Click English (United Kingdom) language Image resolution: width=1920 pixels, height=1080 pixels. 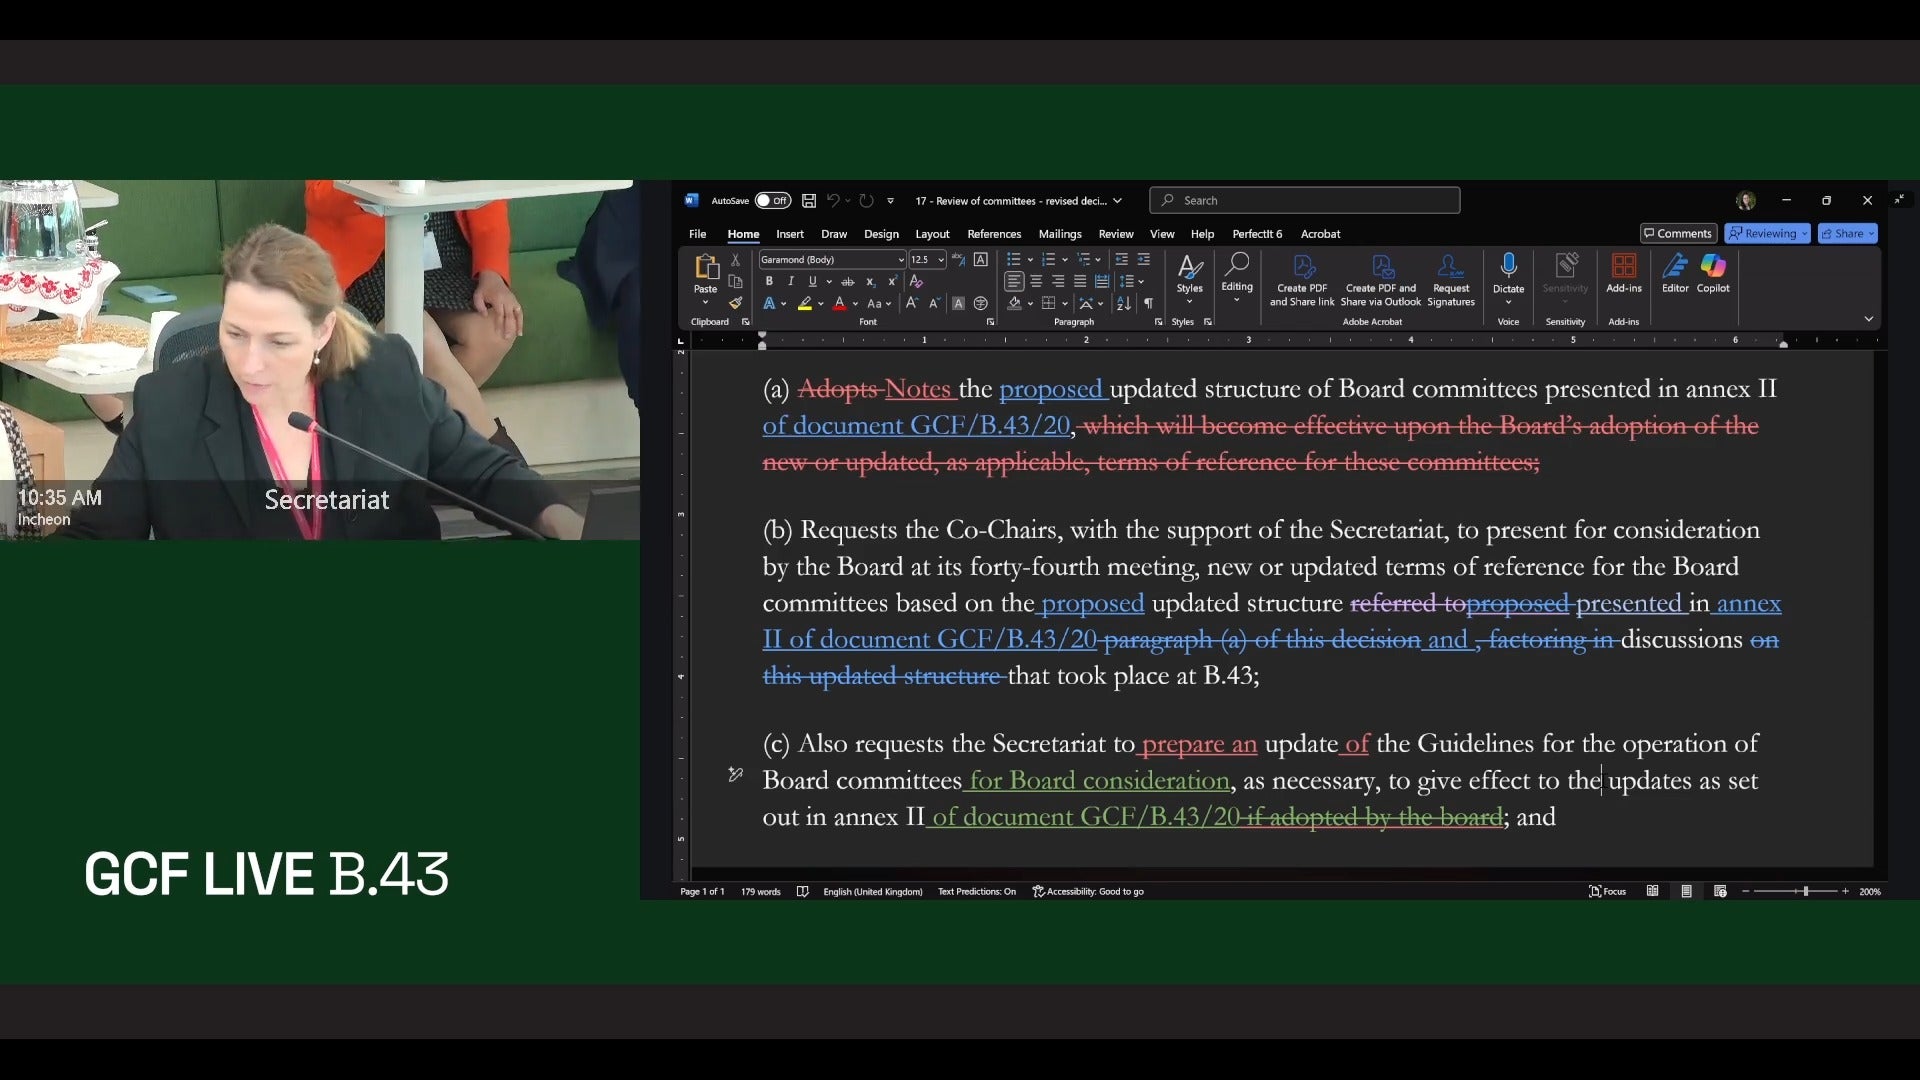point(872,891)
